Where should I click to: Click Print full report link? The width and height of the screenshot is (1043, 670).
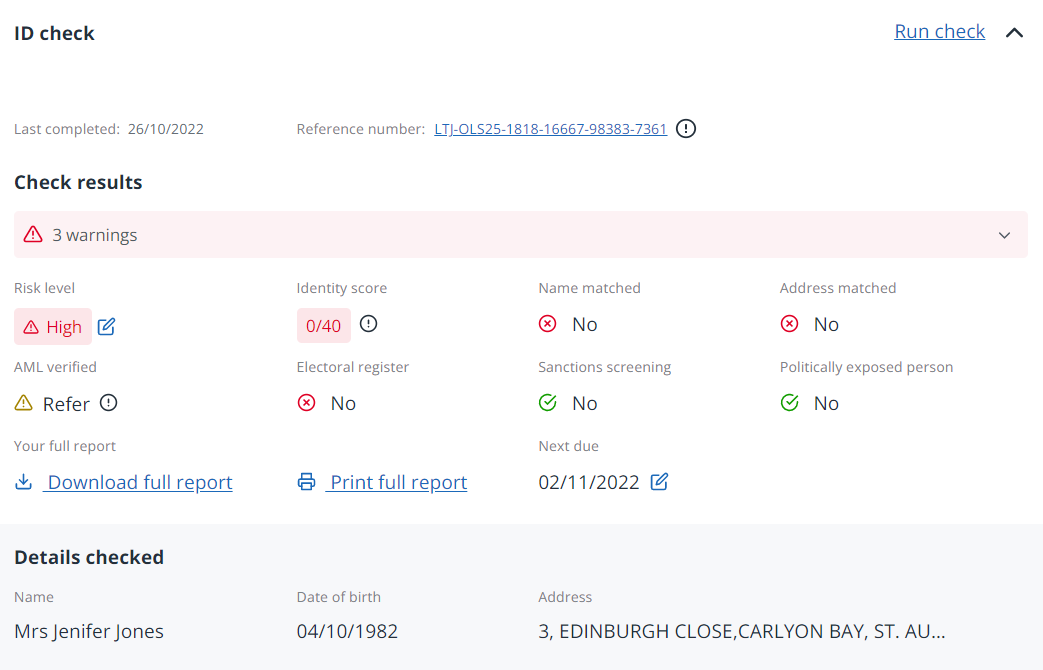pyautogui.click(x=398, y=482)
